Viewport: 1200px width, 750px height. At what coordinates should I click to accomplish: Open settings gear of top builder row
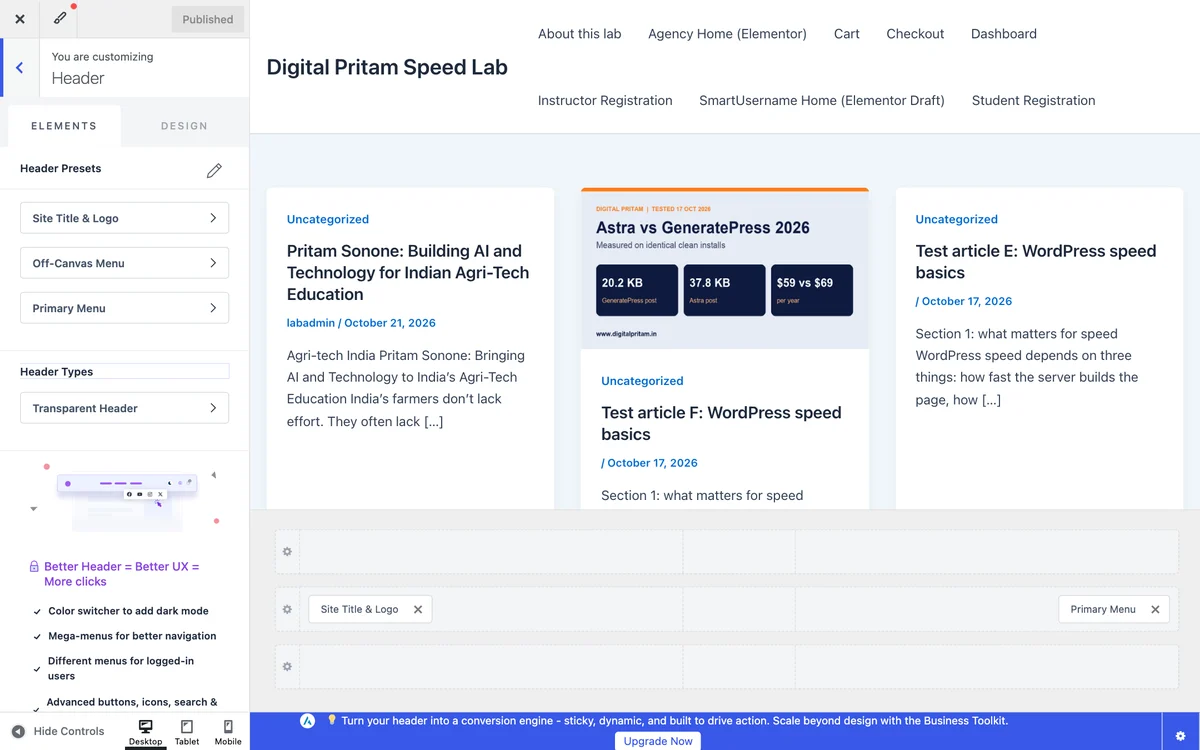click(287, 552)
